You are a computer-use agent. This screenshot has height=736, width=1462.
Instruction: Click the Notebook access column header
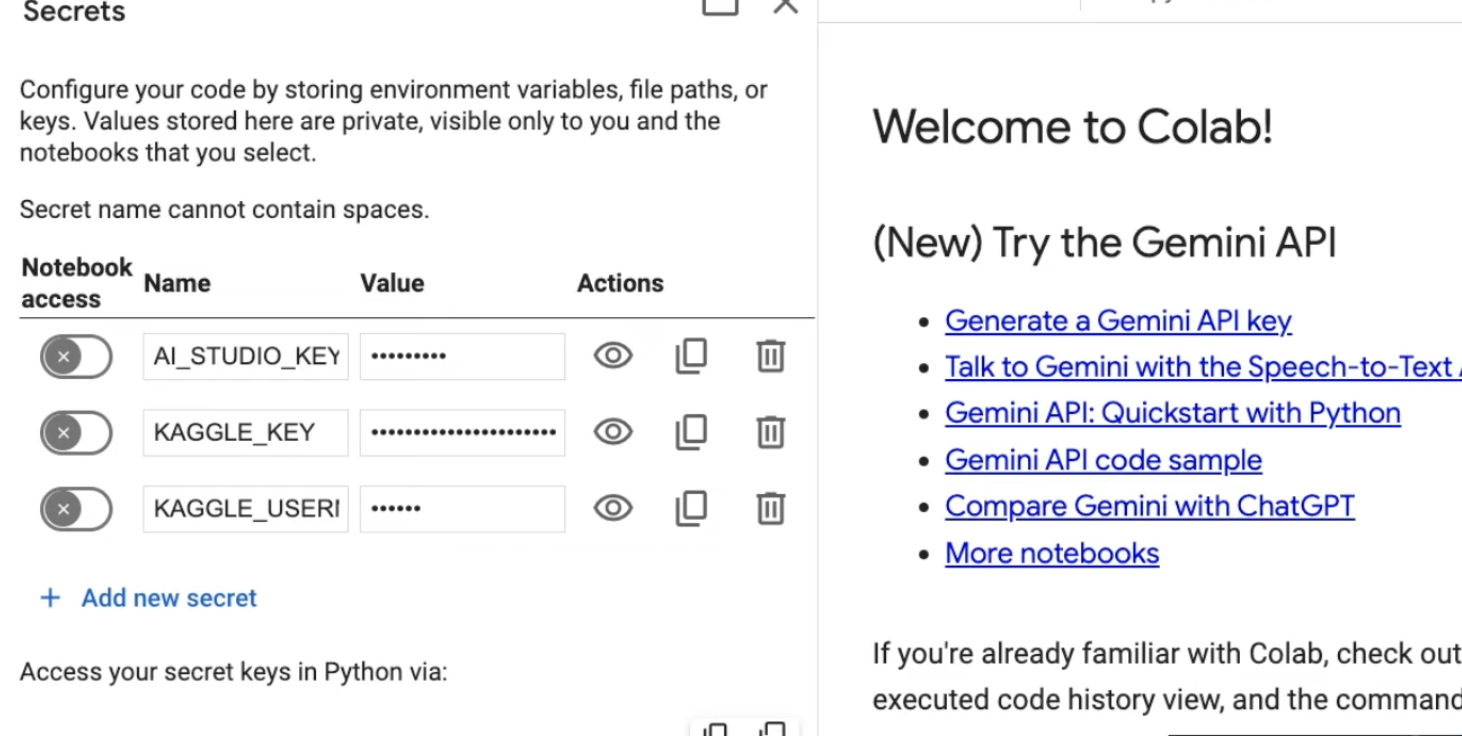77,283
